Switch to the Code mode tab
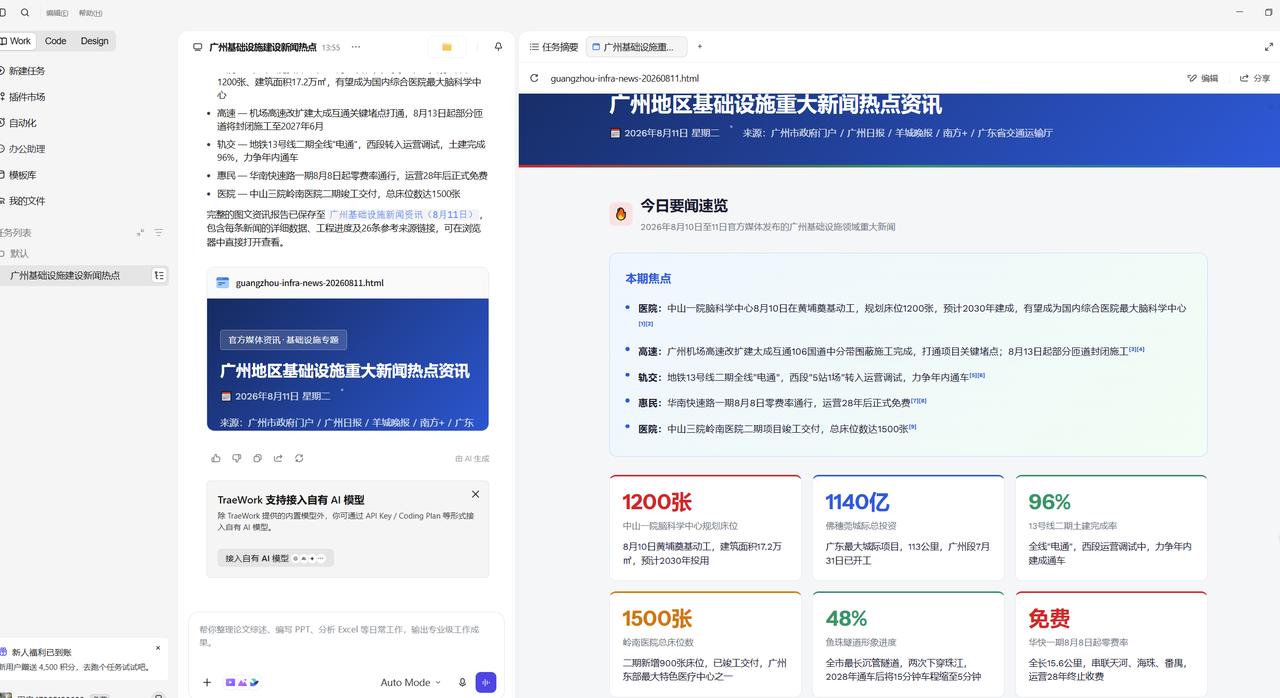The height and width of the screenshot is (698, 1280). pos(56,41)
